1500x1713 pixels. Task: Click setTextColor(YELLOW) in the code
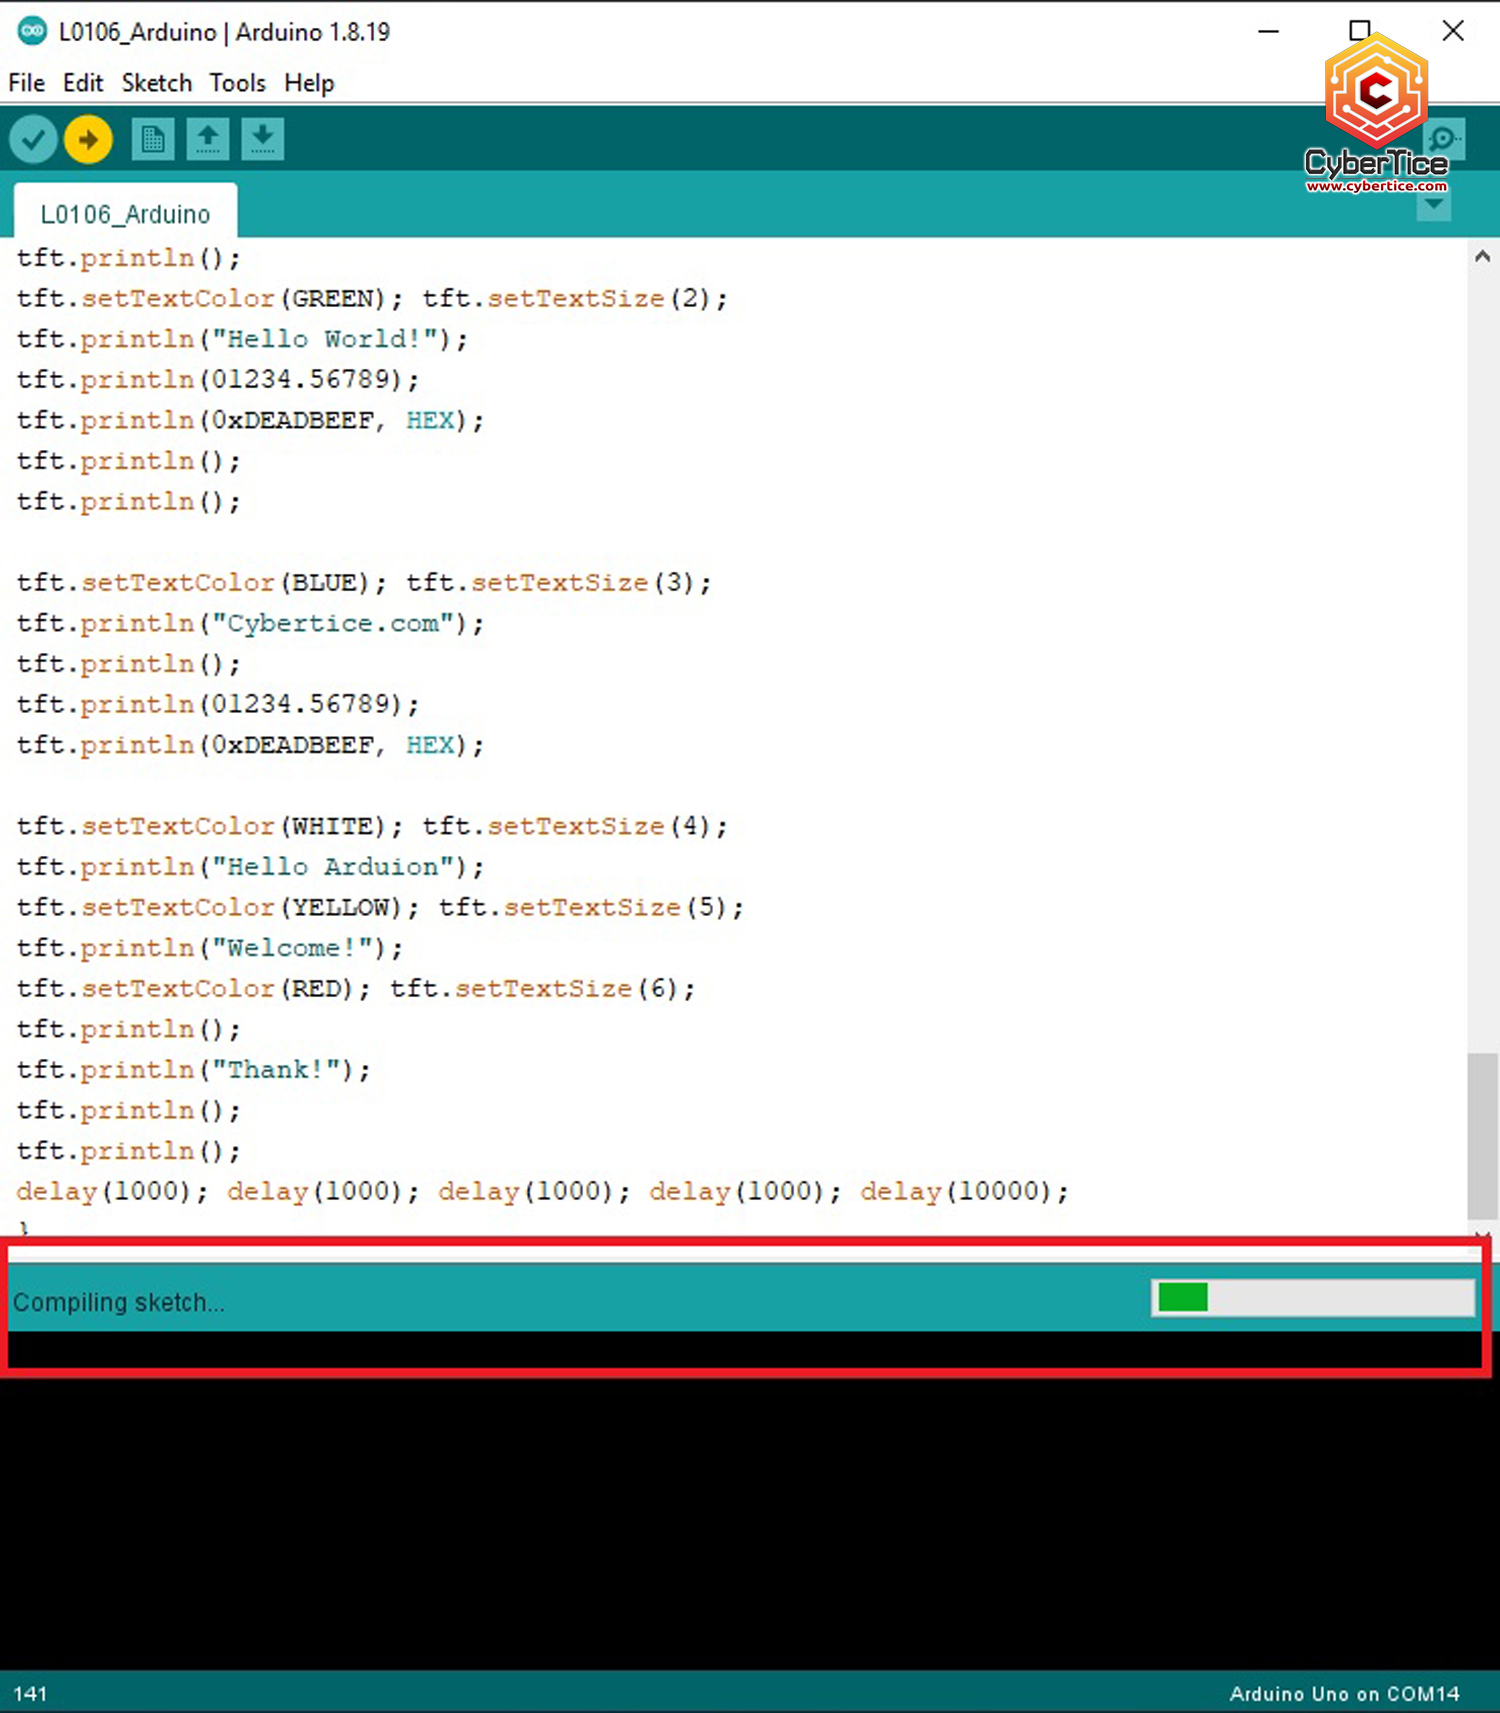(242, 907)
